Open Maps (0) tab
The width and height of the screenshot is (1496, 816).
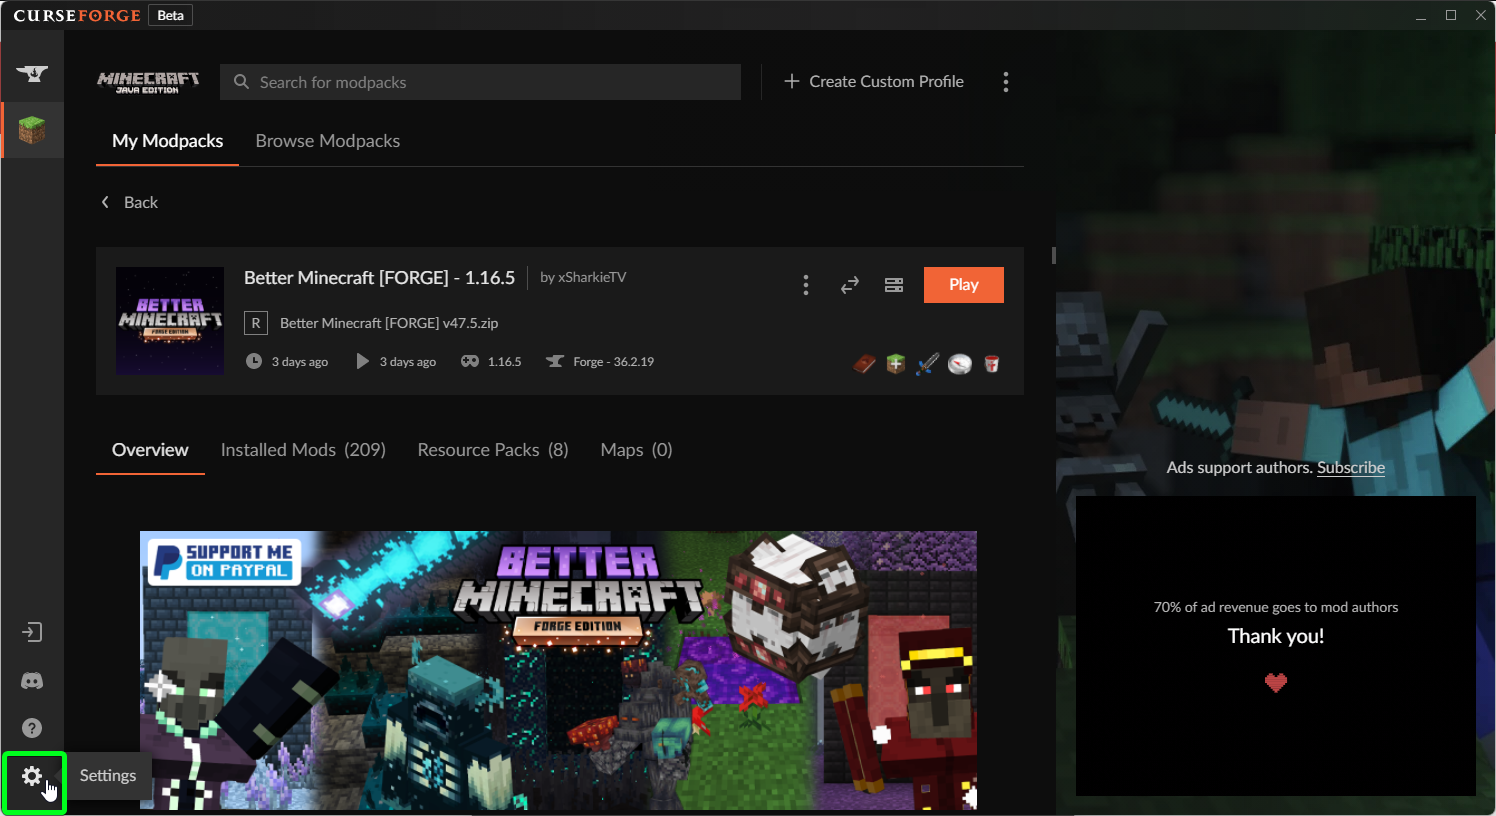click(x=636, y=450)
